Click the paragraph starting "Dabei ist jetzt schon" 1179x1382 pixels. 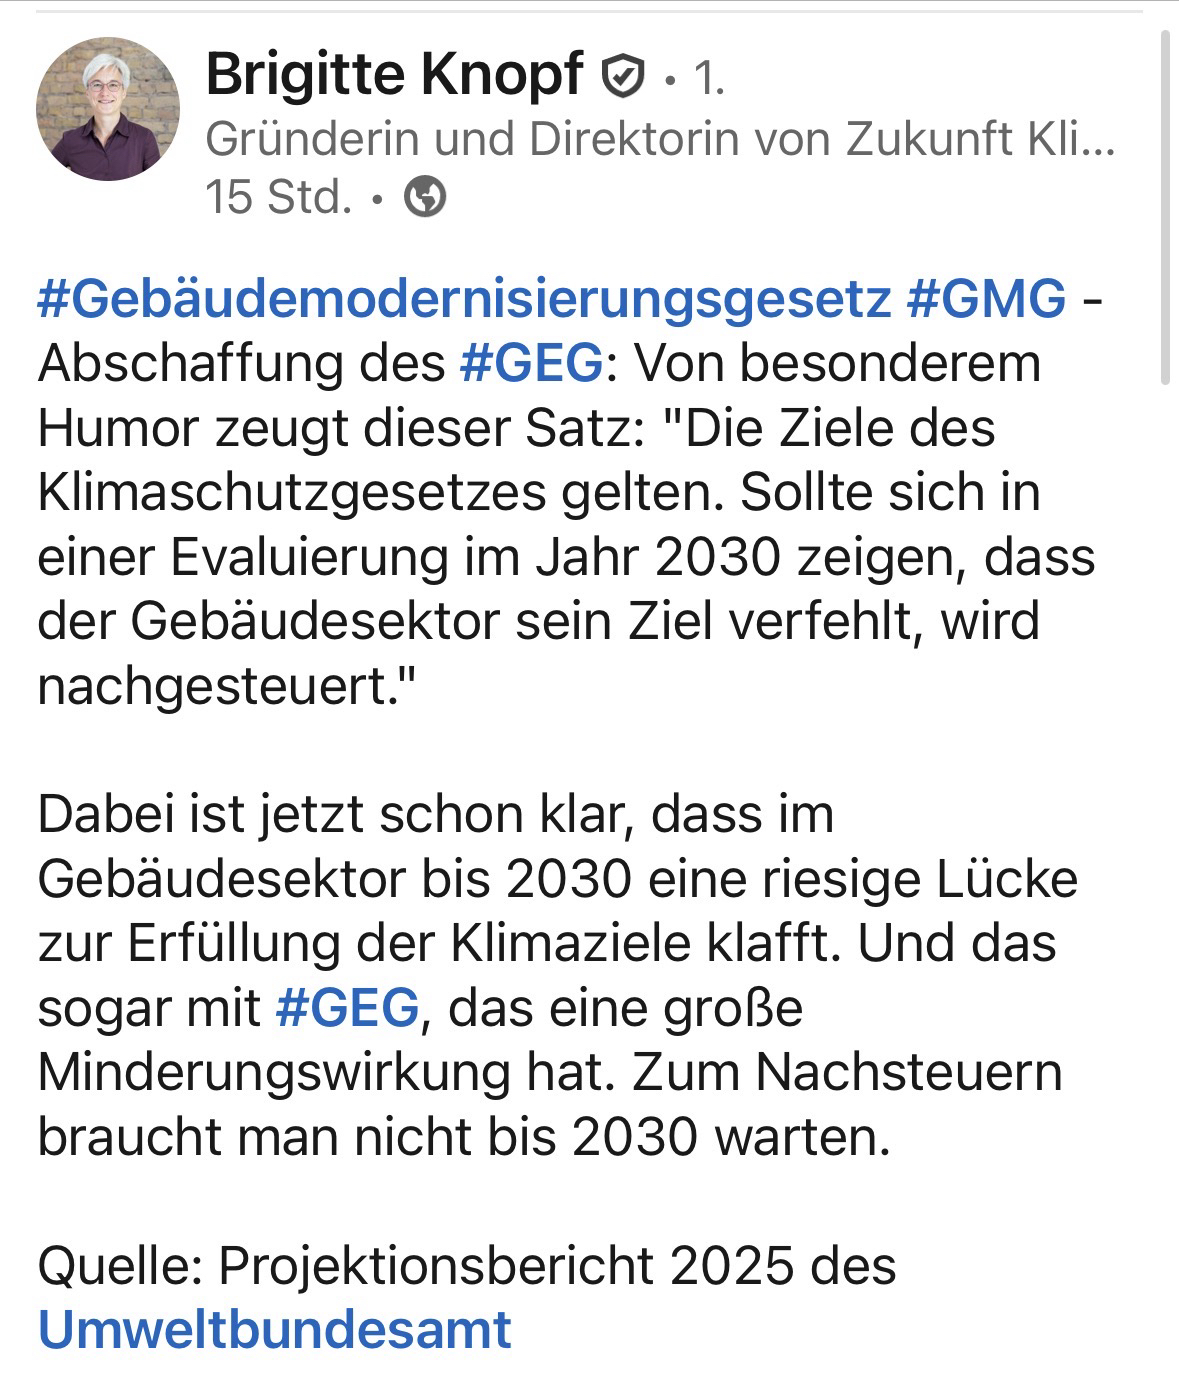(436, 814)
